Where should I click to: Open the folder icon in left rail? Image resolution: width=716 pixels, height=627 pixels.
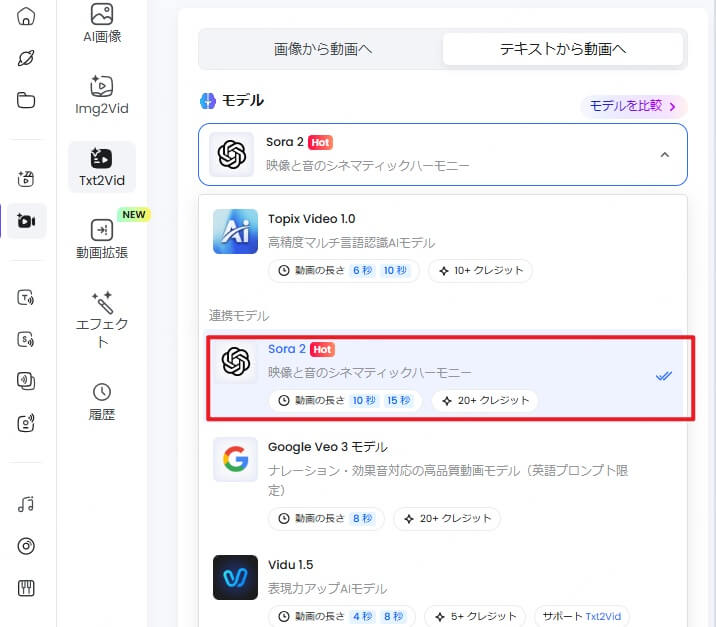26,100
